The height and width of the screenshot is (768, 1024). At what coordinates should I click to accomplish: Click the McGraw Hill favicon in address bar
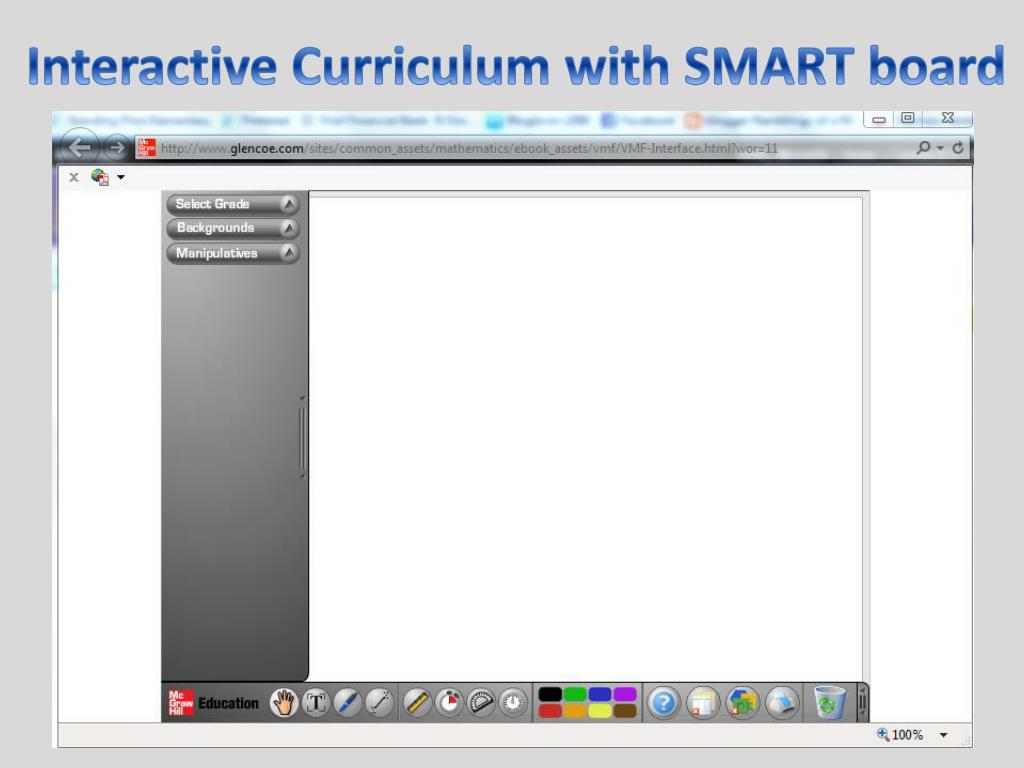tap(146, 148)
